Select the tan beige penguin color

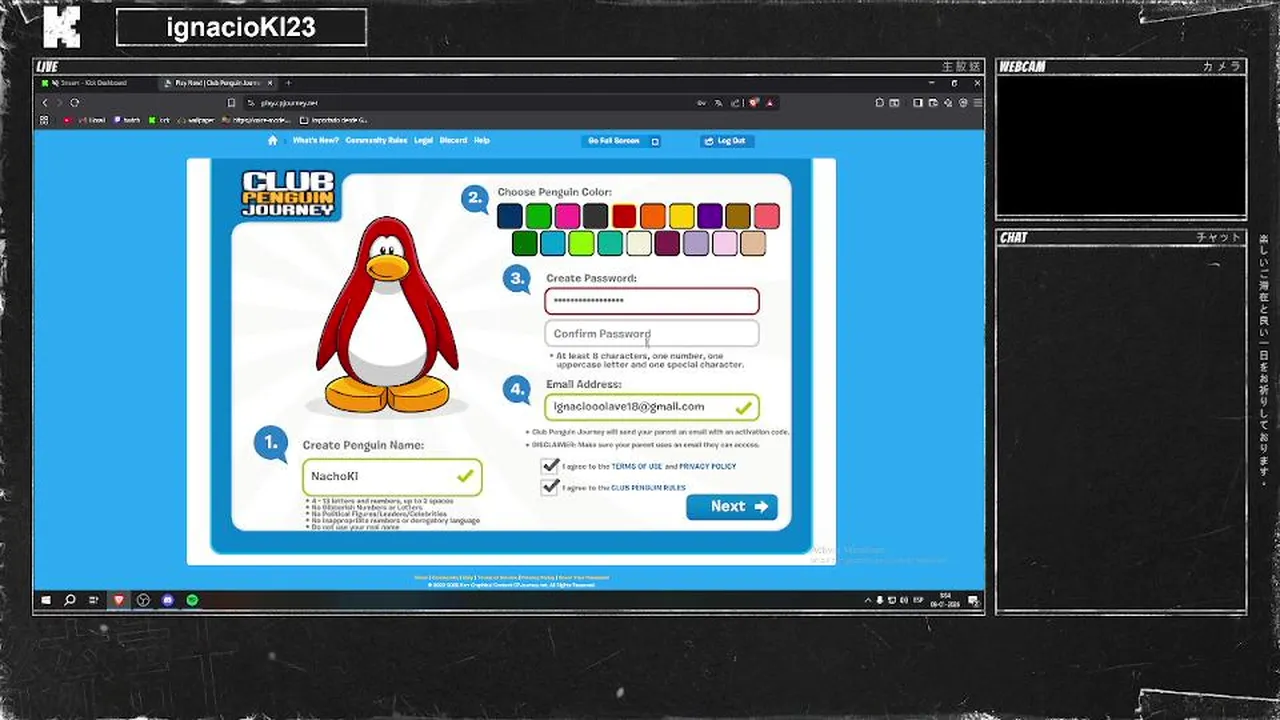point(752,243)
